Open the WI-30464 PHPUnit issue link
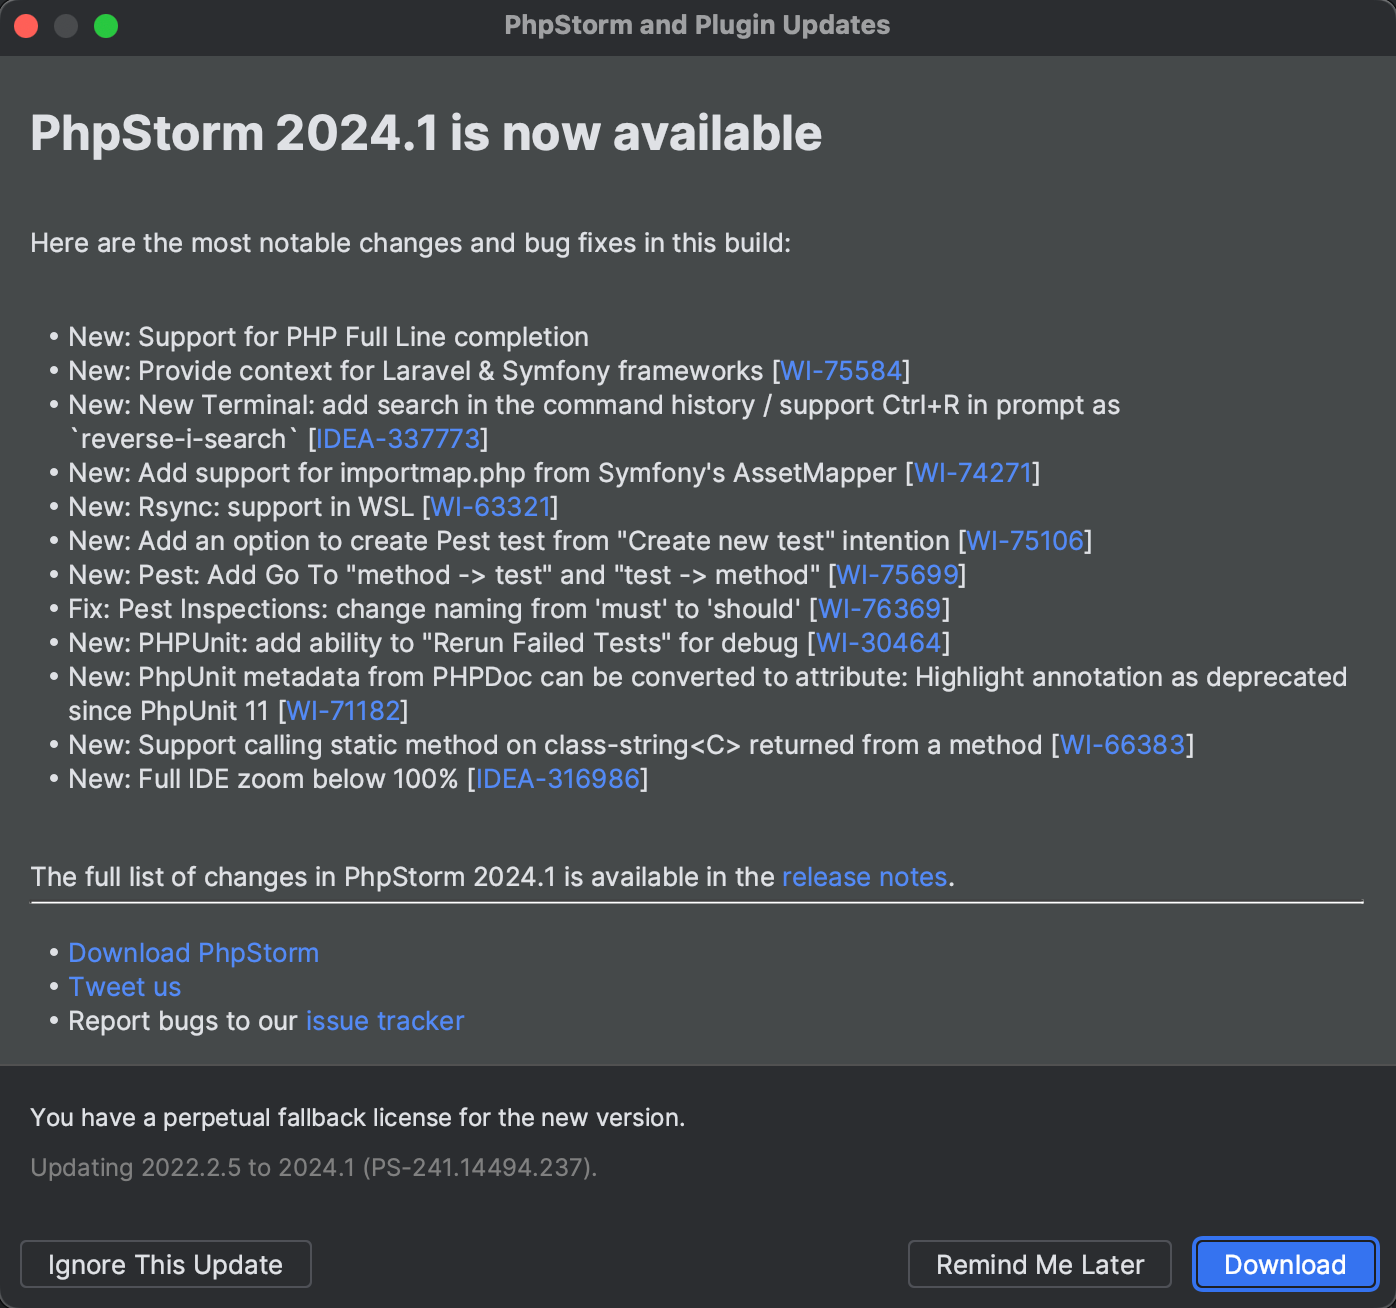The image size is (1396, 1308). [877, 643]
